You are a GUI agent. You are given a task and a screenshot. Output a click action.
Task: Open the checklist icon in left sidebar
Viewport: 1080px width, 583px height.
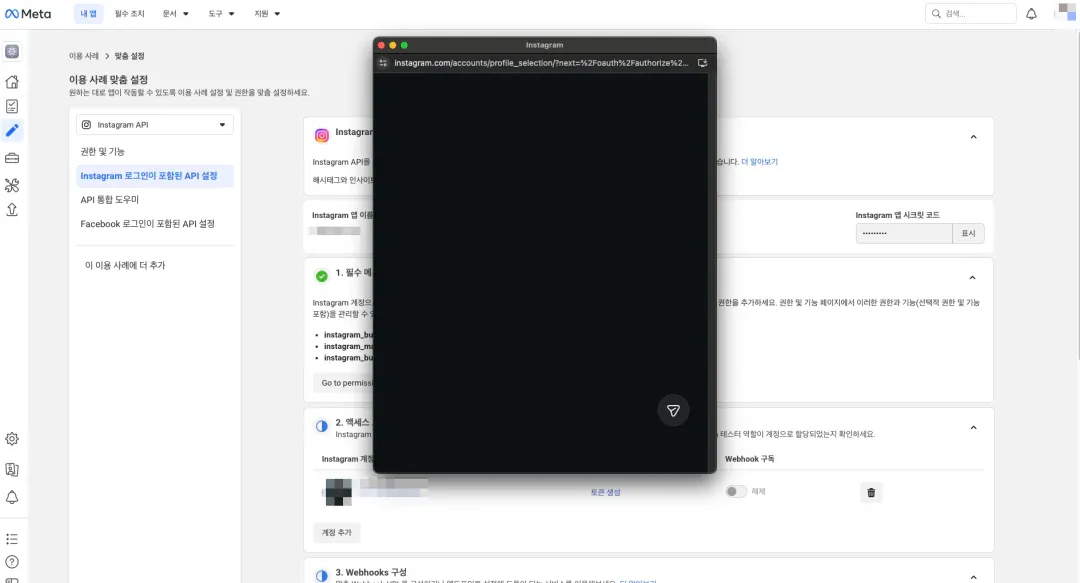pyautogui.click(x=12, y=106)
